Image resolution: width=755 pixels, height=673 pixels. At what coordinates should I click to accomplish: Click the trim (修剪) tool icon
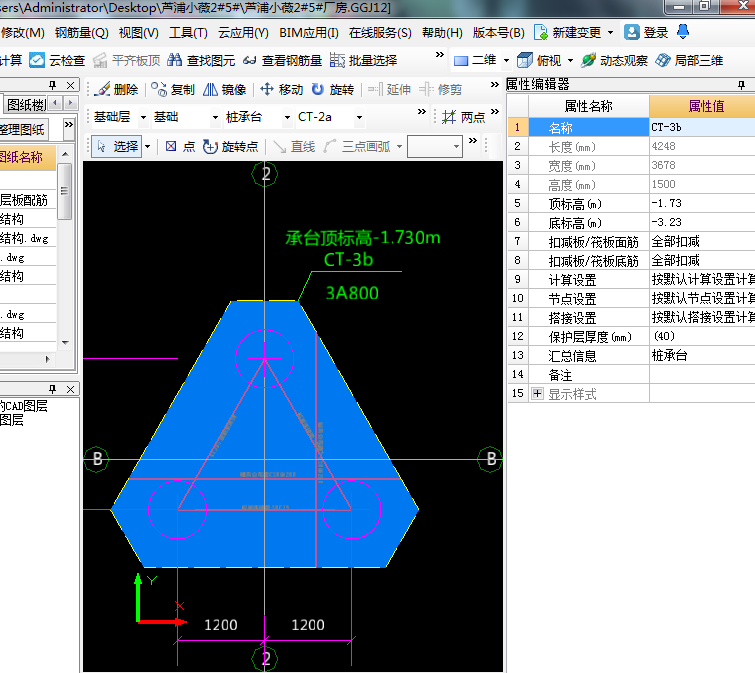(x=426, y=89)
